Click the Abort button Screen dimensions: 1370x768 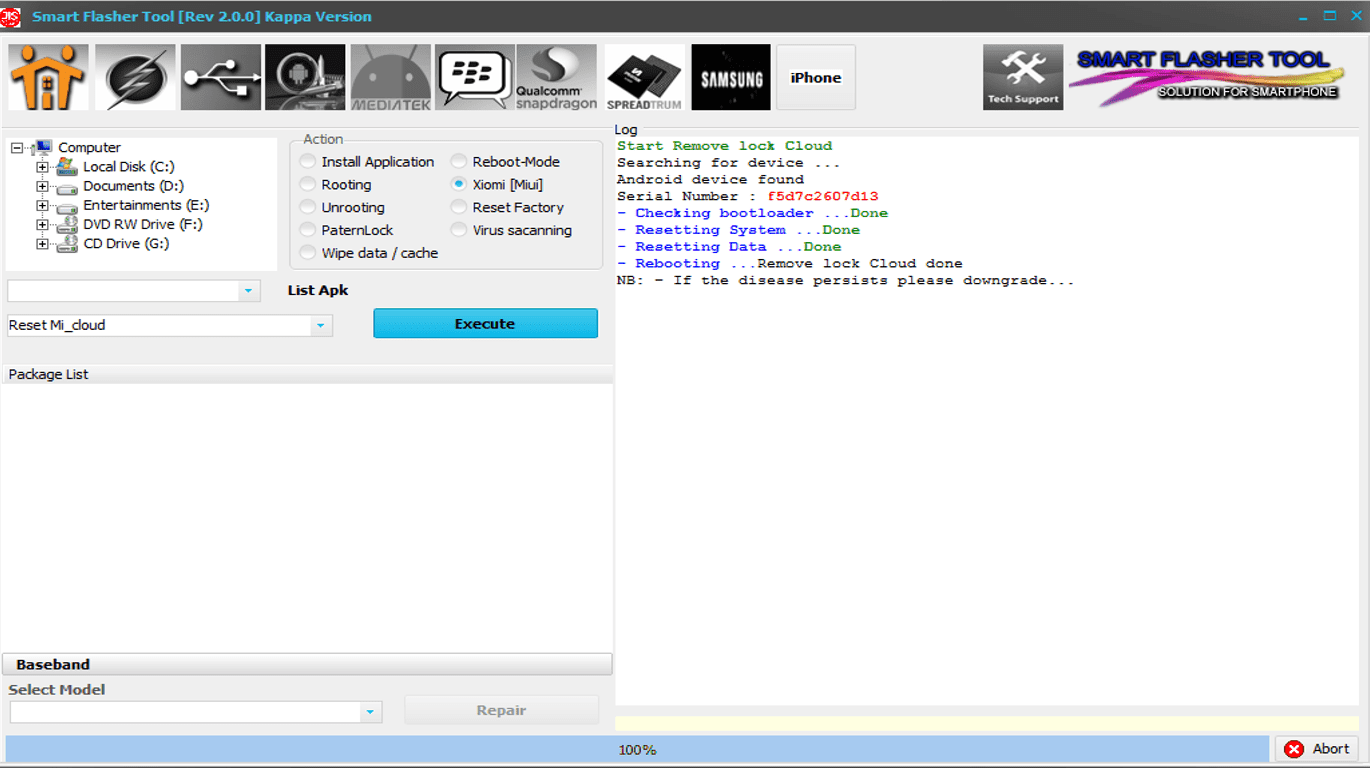1316,749
